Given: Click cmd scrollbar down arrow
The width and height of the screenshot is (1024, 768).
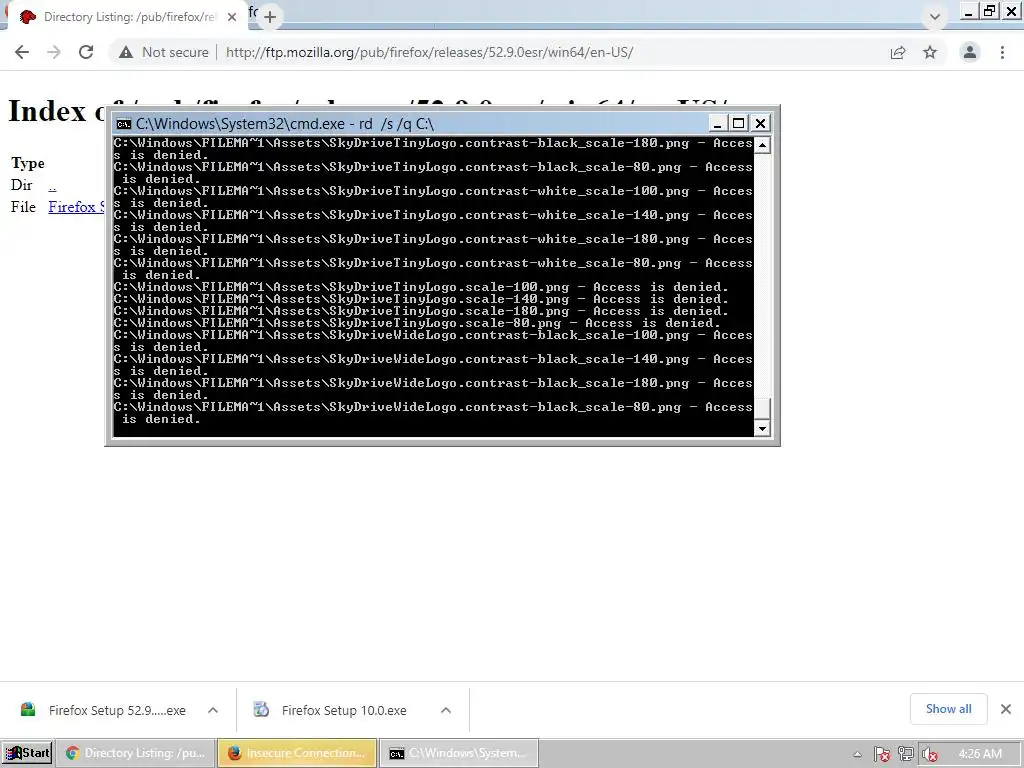Looking at the screenshot, I should 762,428.
